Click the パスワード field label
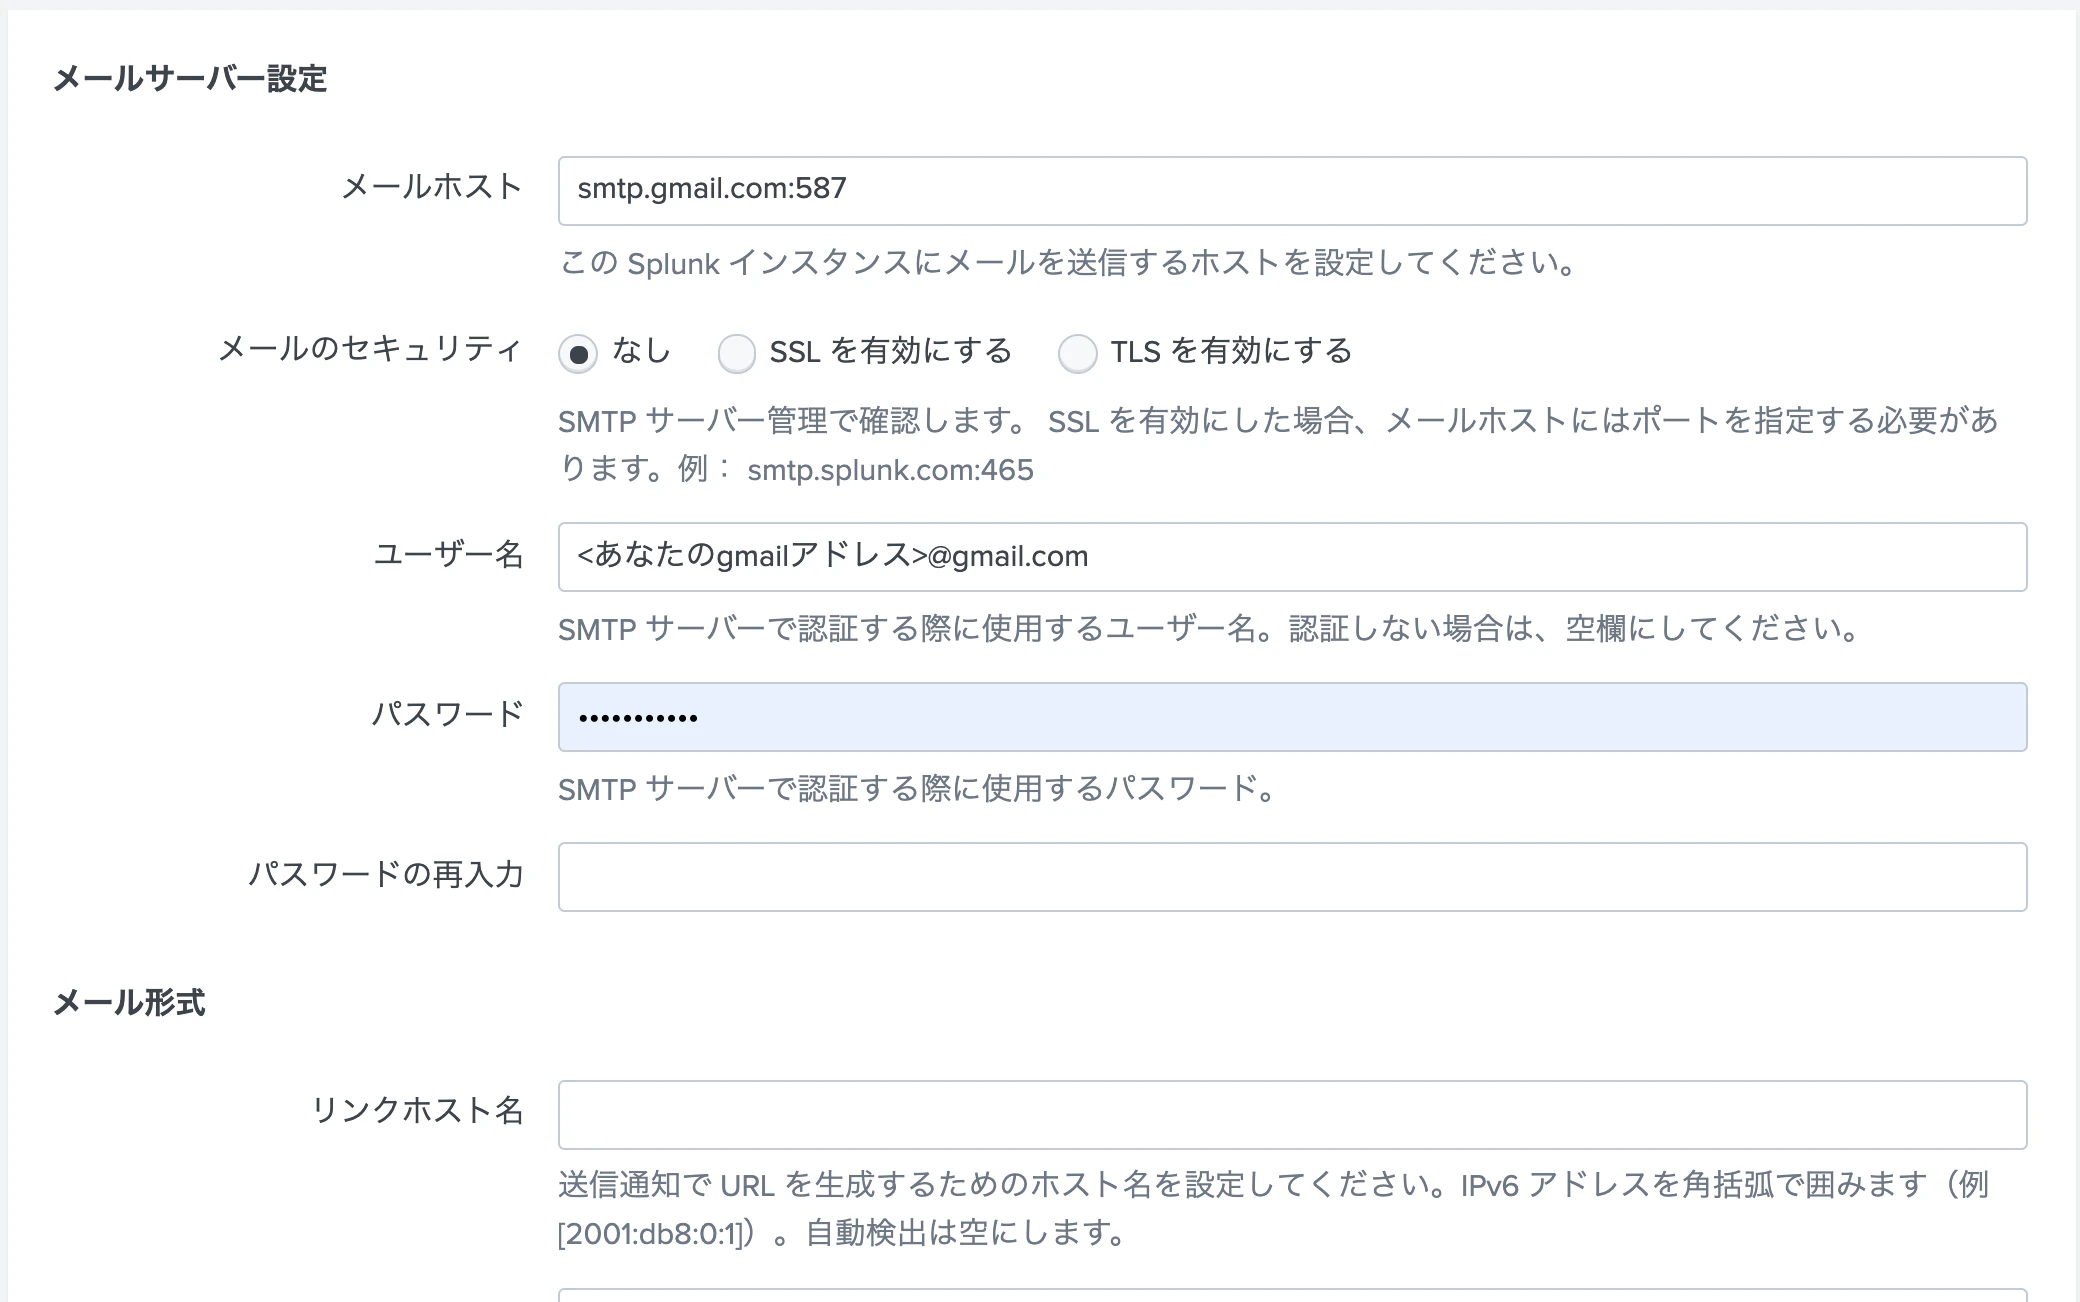 tap(447, 714)
